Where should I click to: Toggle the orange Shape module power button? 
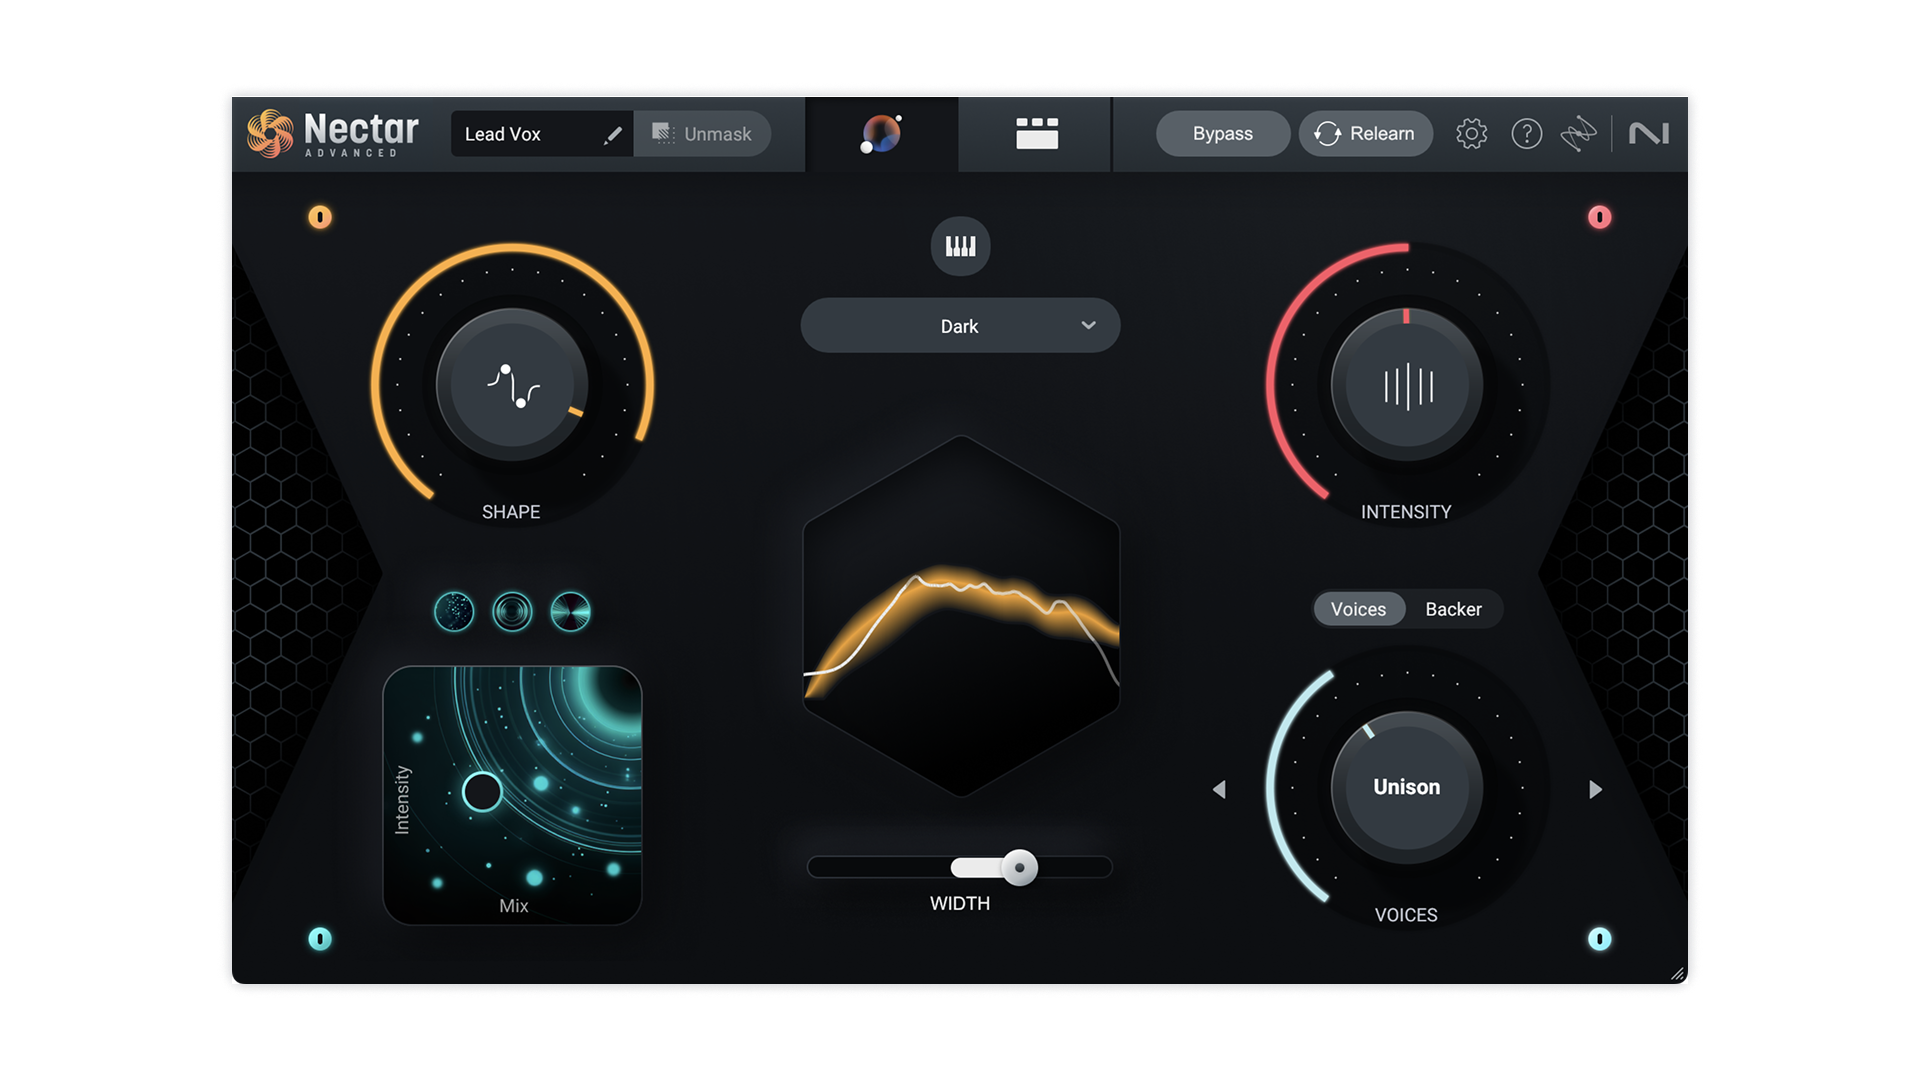point(320,217)
